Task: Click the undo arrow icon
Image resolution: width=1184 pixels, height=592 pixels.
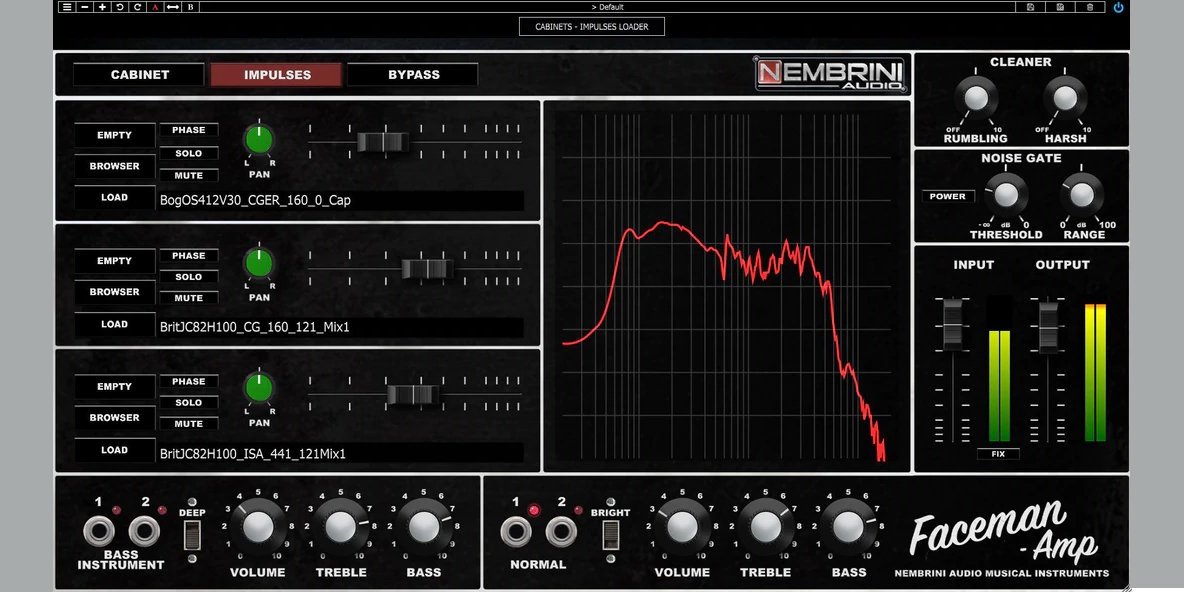Action: [120, 7]
